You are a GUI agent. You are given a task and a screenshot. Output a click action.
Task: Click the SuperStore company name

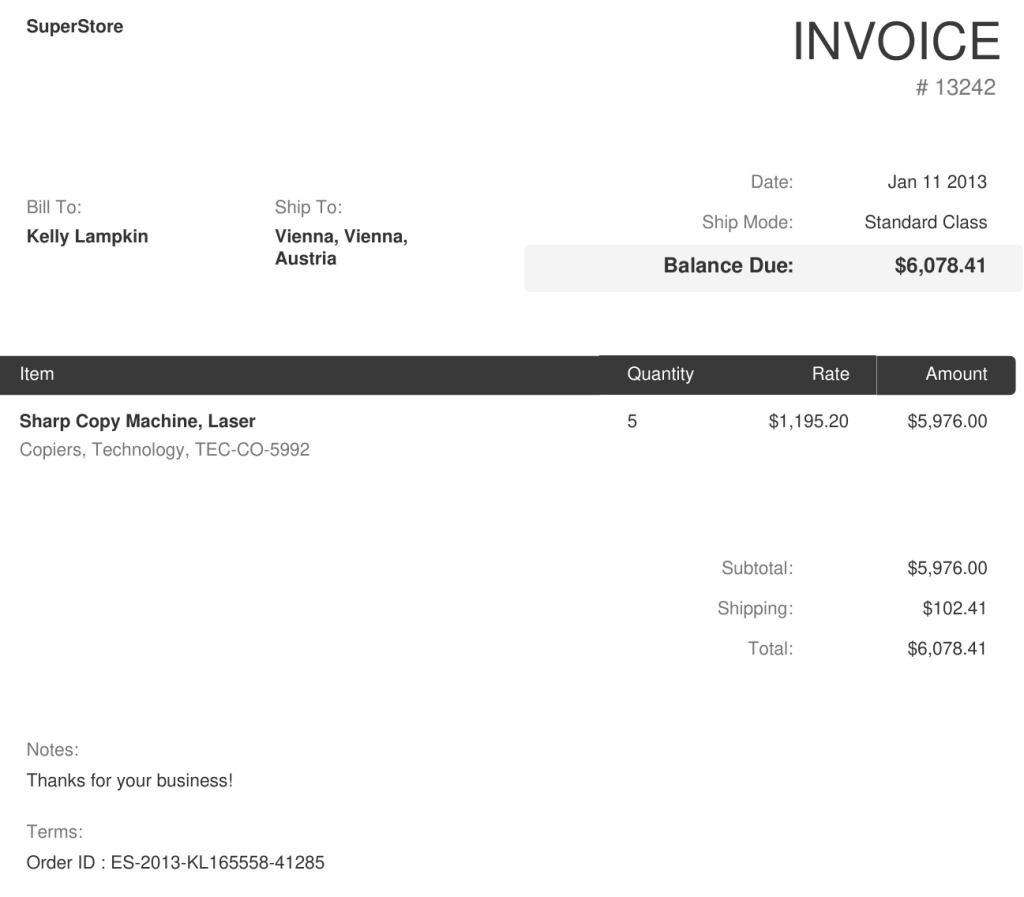click(x=75, y=27)
